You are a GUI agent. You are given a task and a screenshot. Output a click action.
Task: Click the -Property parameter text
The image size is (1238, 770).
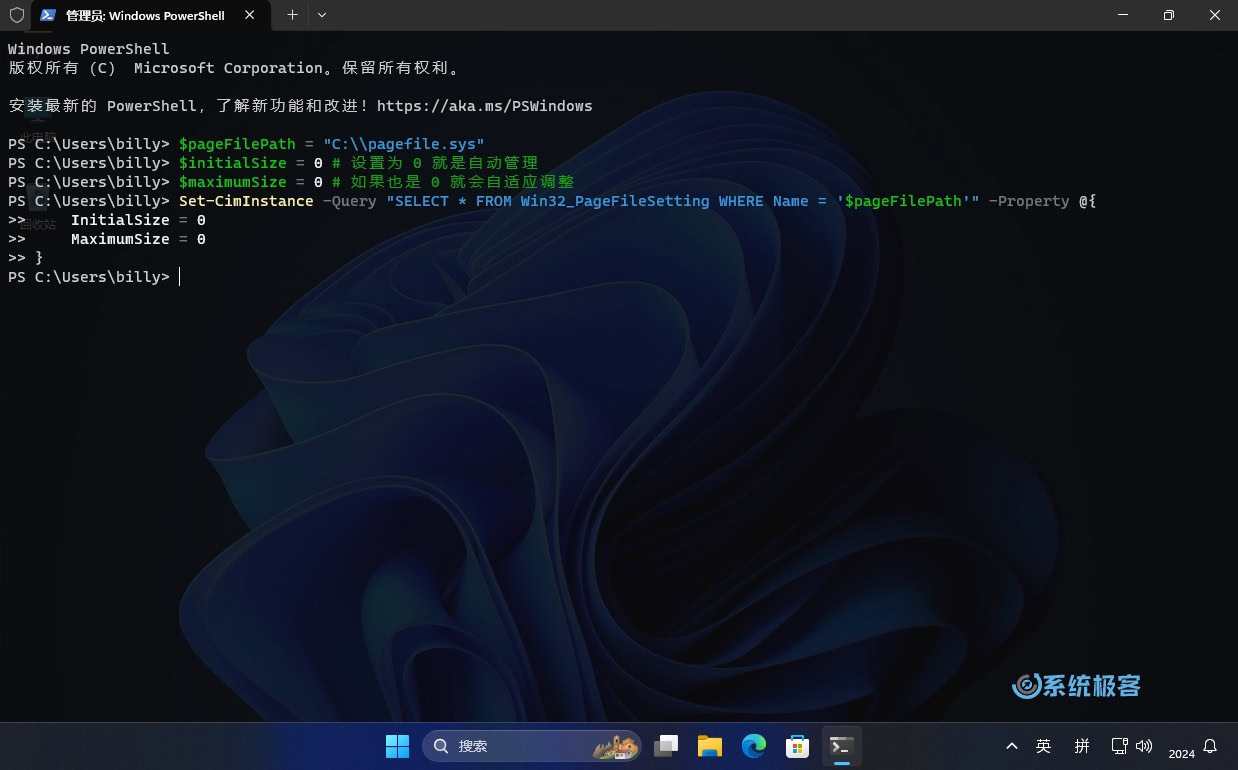click(1029, 201)
